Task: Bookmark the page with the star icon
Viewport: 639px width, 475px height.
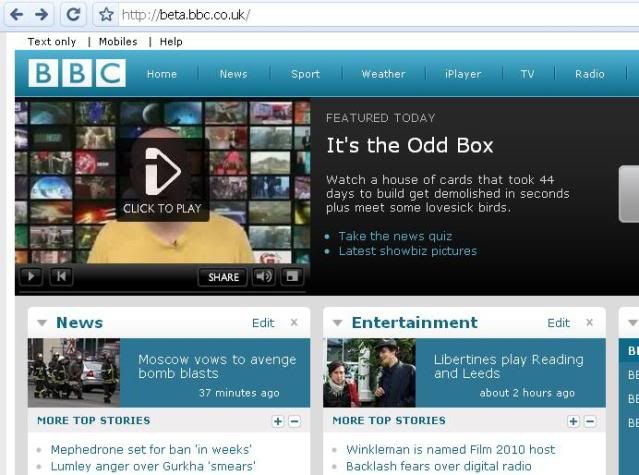Action: (x=106, y=15)
